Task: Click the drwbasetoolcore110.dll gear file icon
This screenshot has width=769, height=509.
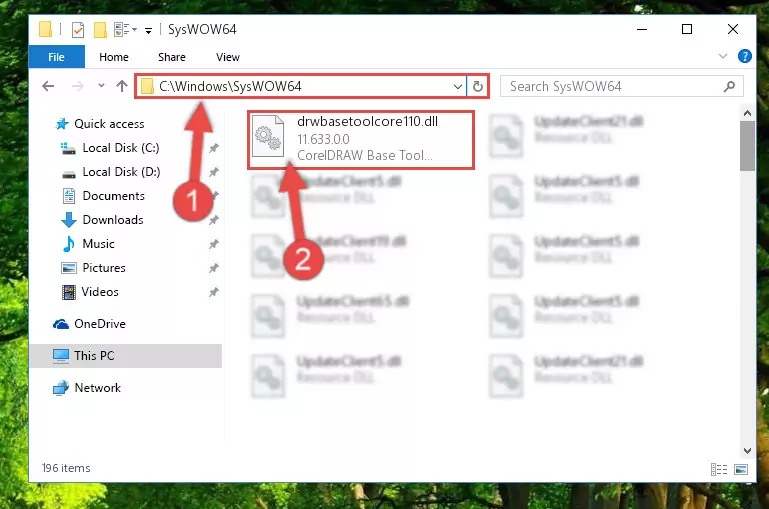Action: click(268, 137)
